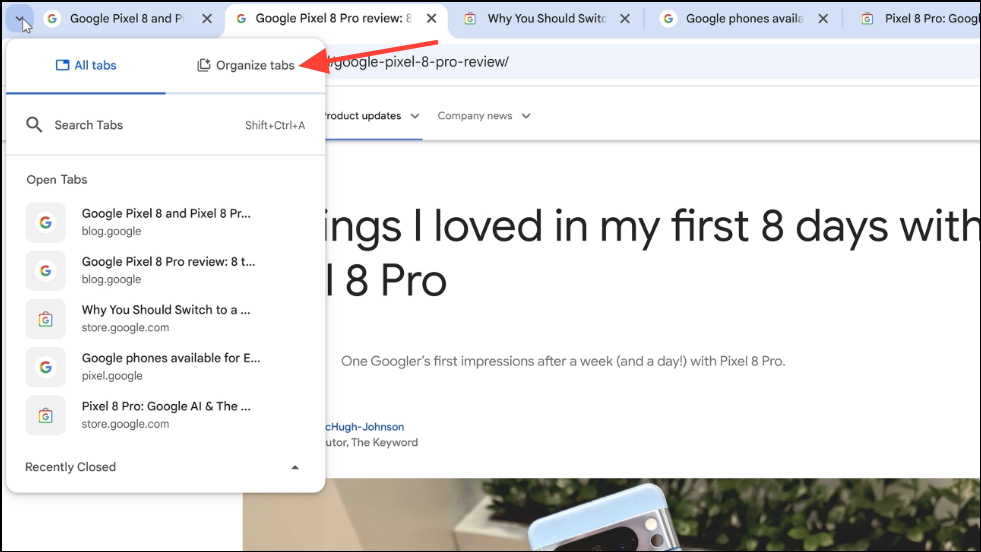Switch to the Organize tabs tab

[246, 66]
